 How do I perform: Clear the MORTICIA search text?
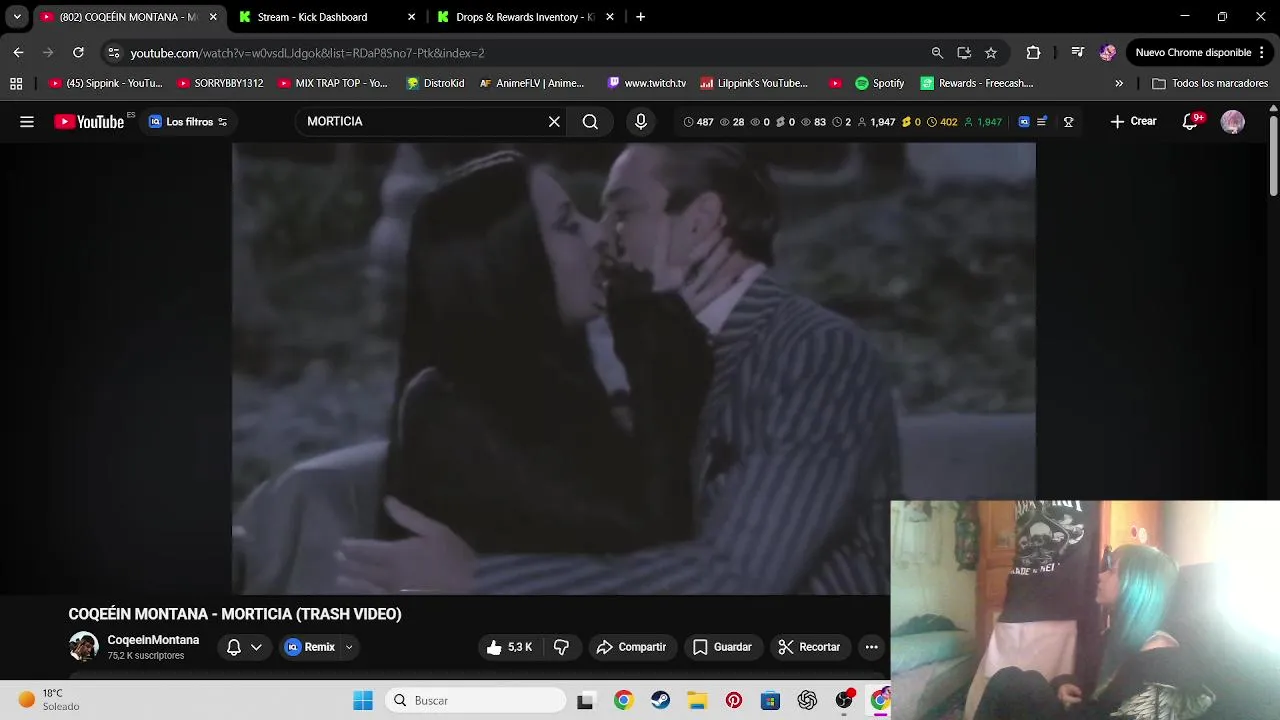(x=554, y=122)
